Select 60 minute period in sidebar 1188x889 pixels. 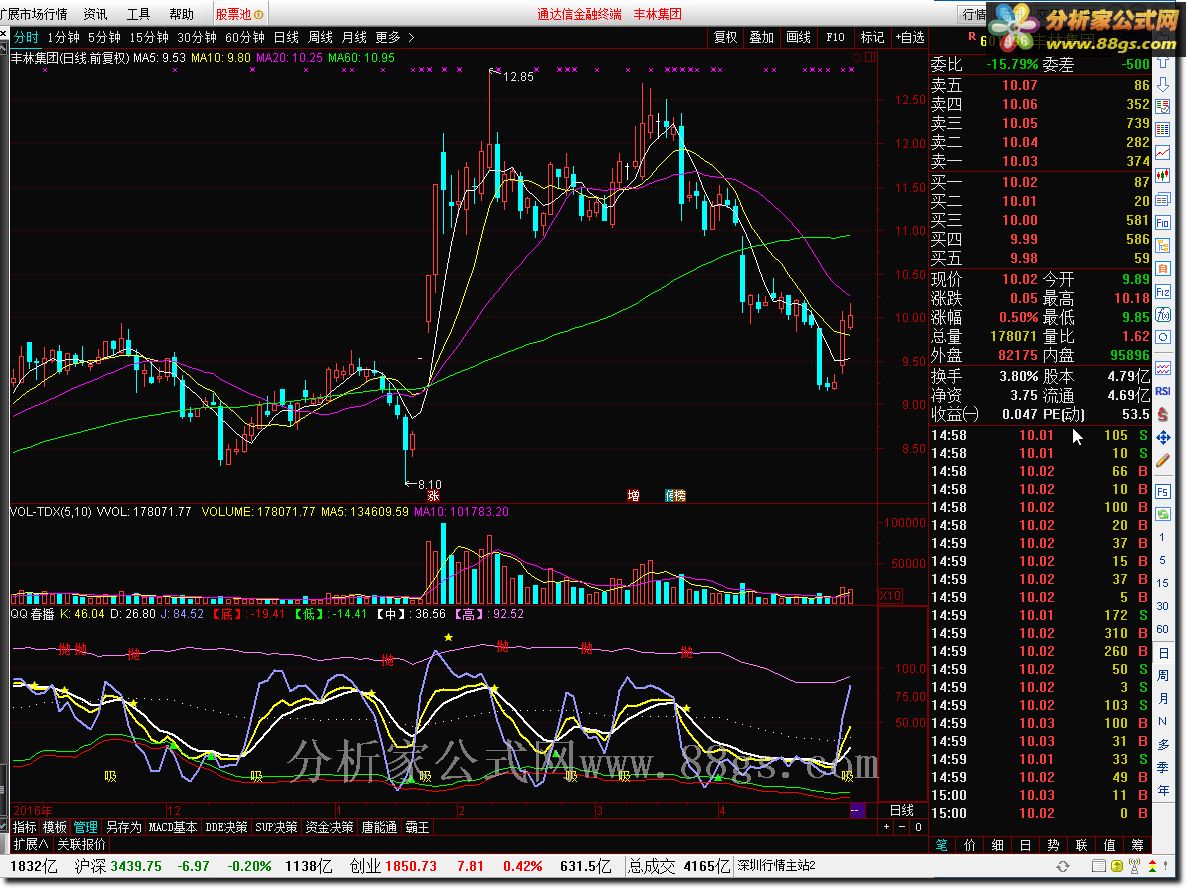pyautogui.click(x=1162, y=629)
